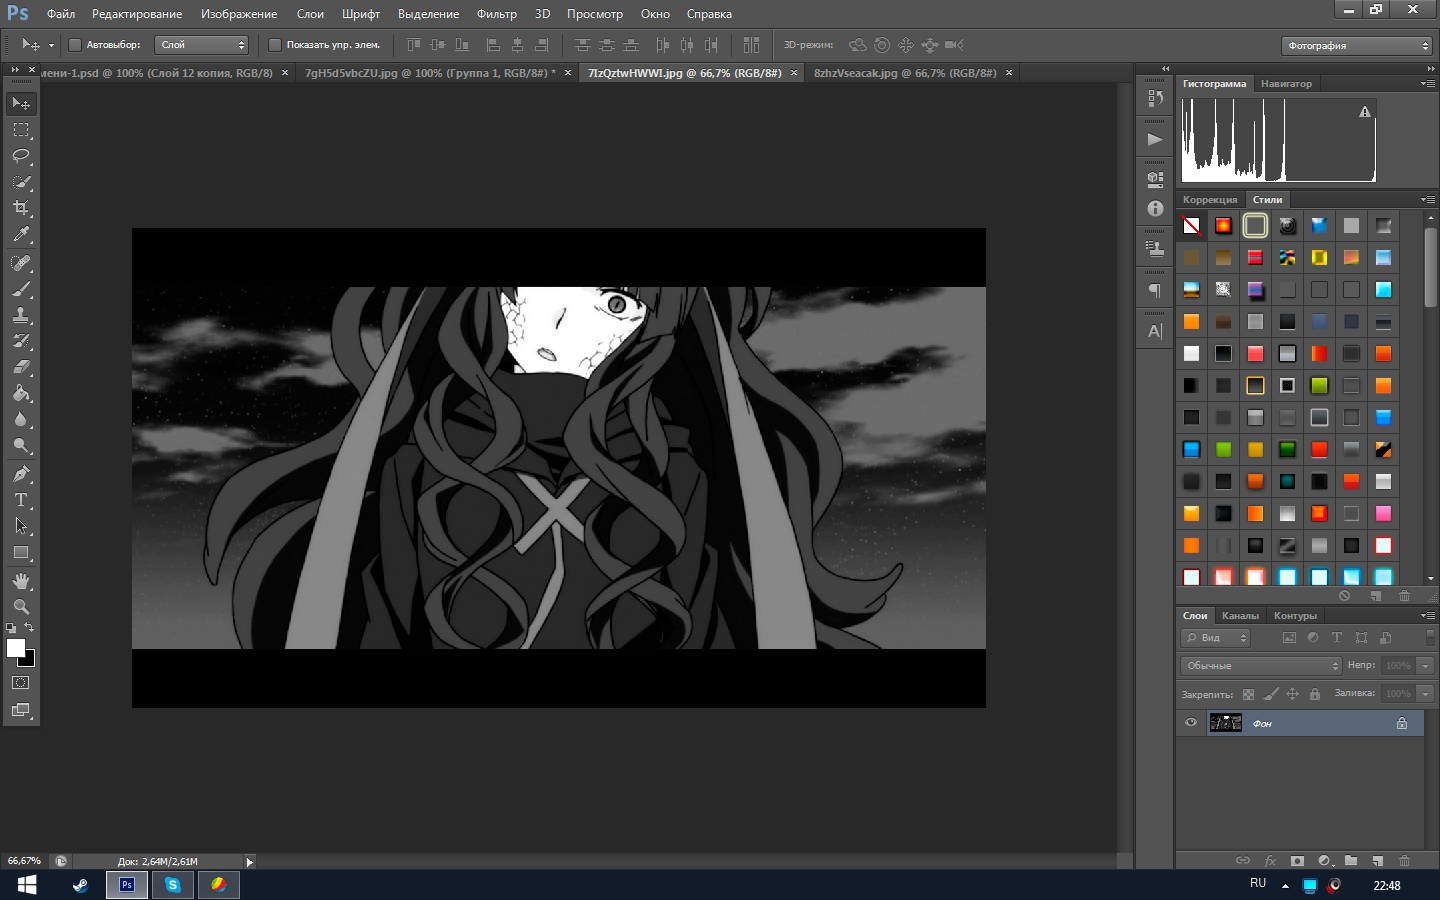The image size is (1440, 900).
Task: Select the Blur tool
Action: [21, 419]
